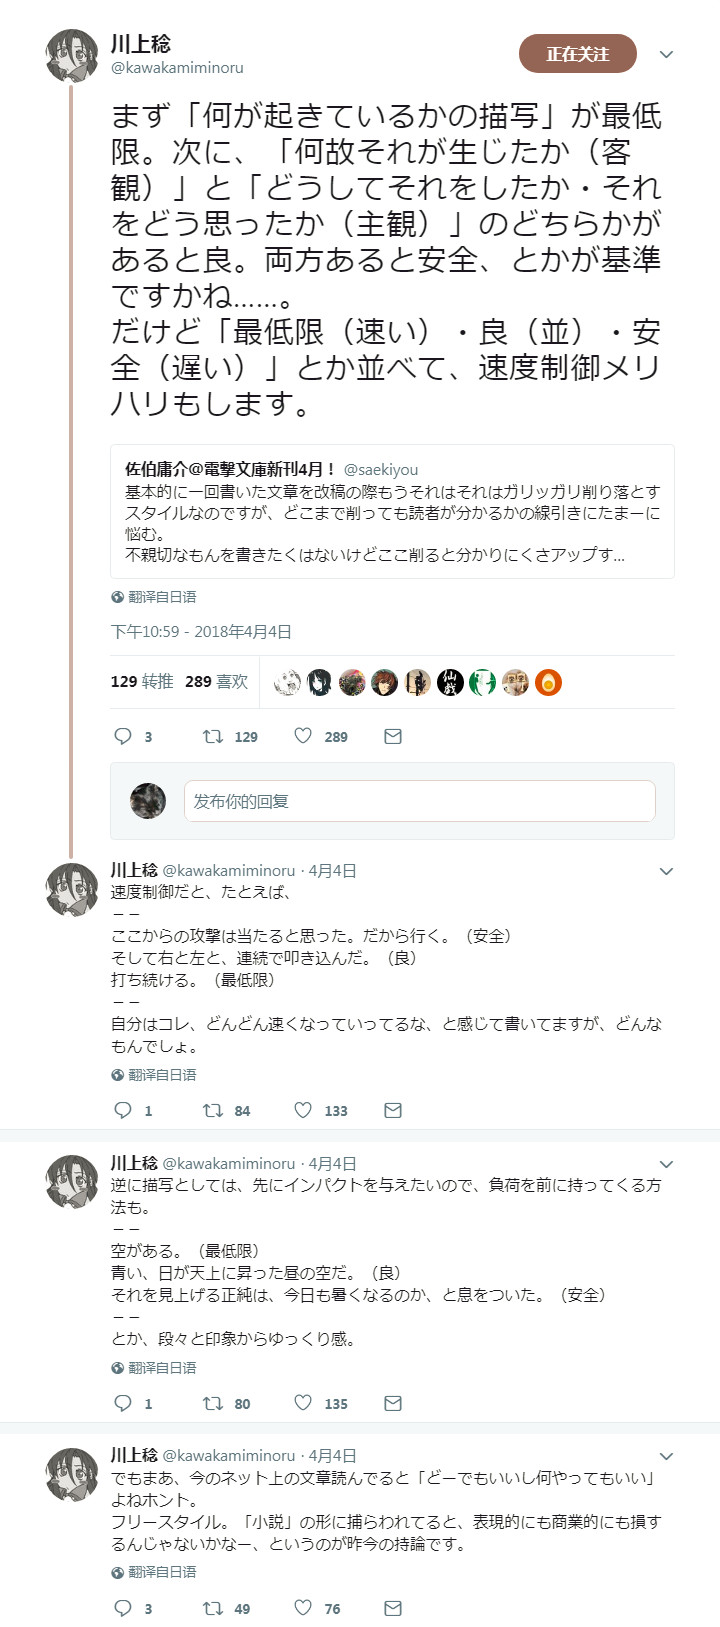Open the chevron menu on the main tweet
This screenshot has width=720, height=1627.
tap(666, 55)
